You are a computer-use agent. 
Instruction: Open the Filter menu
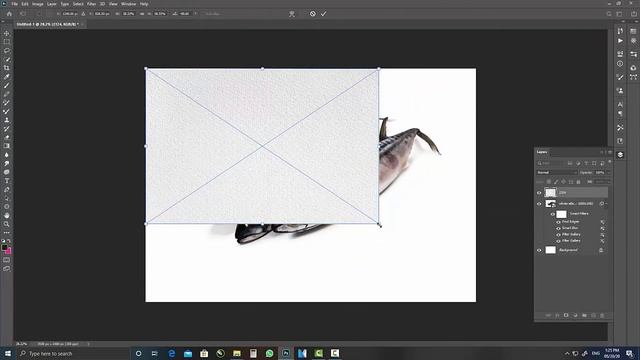pos(91,4)
